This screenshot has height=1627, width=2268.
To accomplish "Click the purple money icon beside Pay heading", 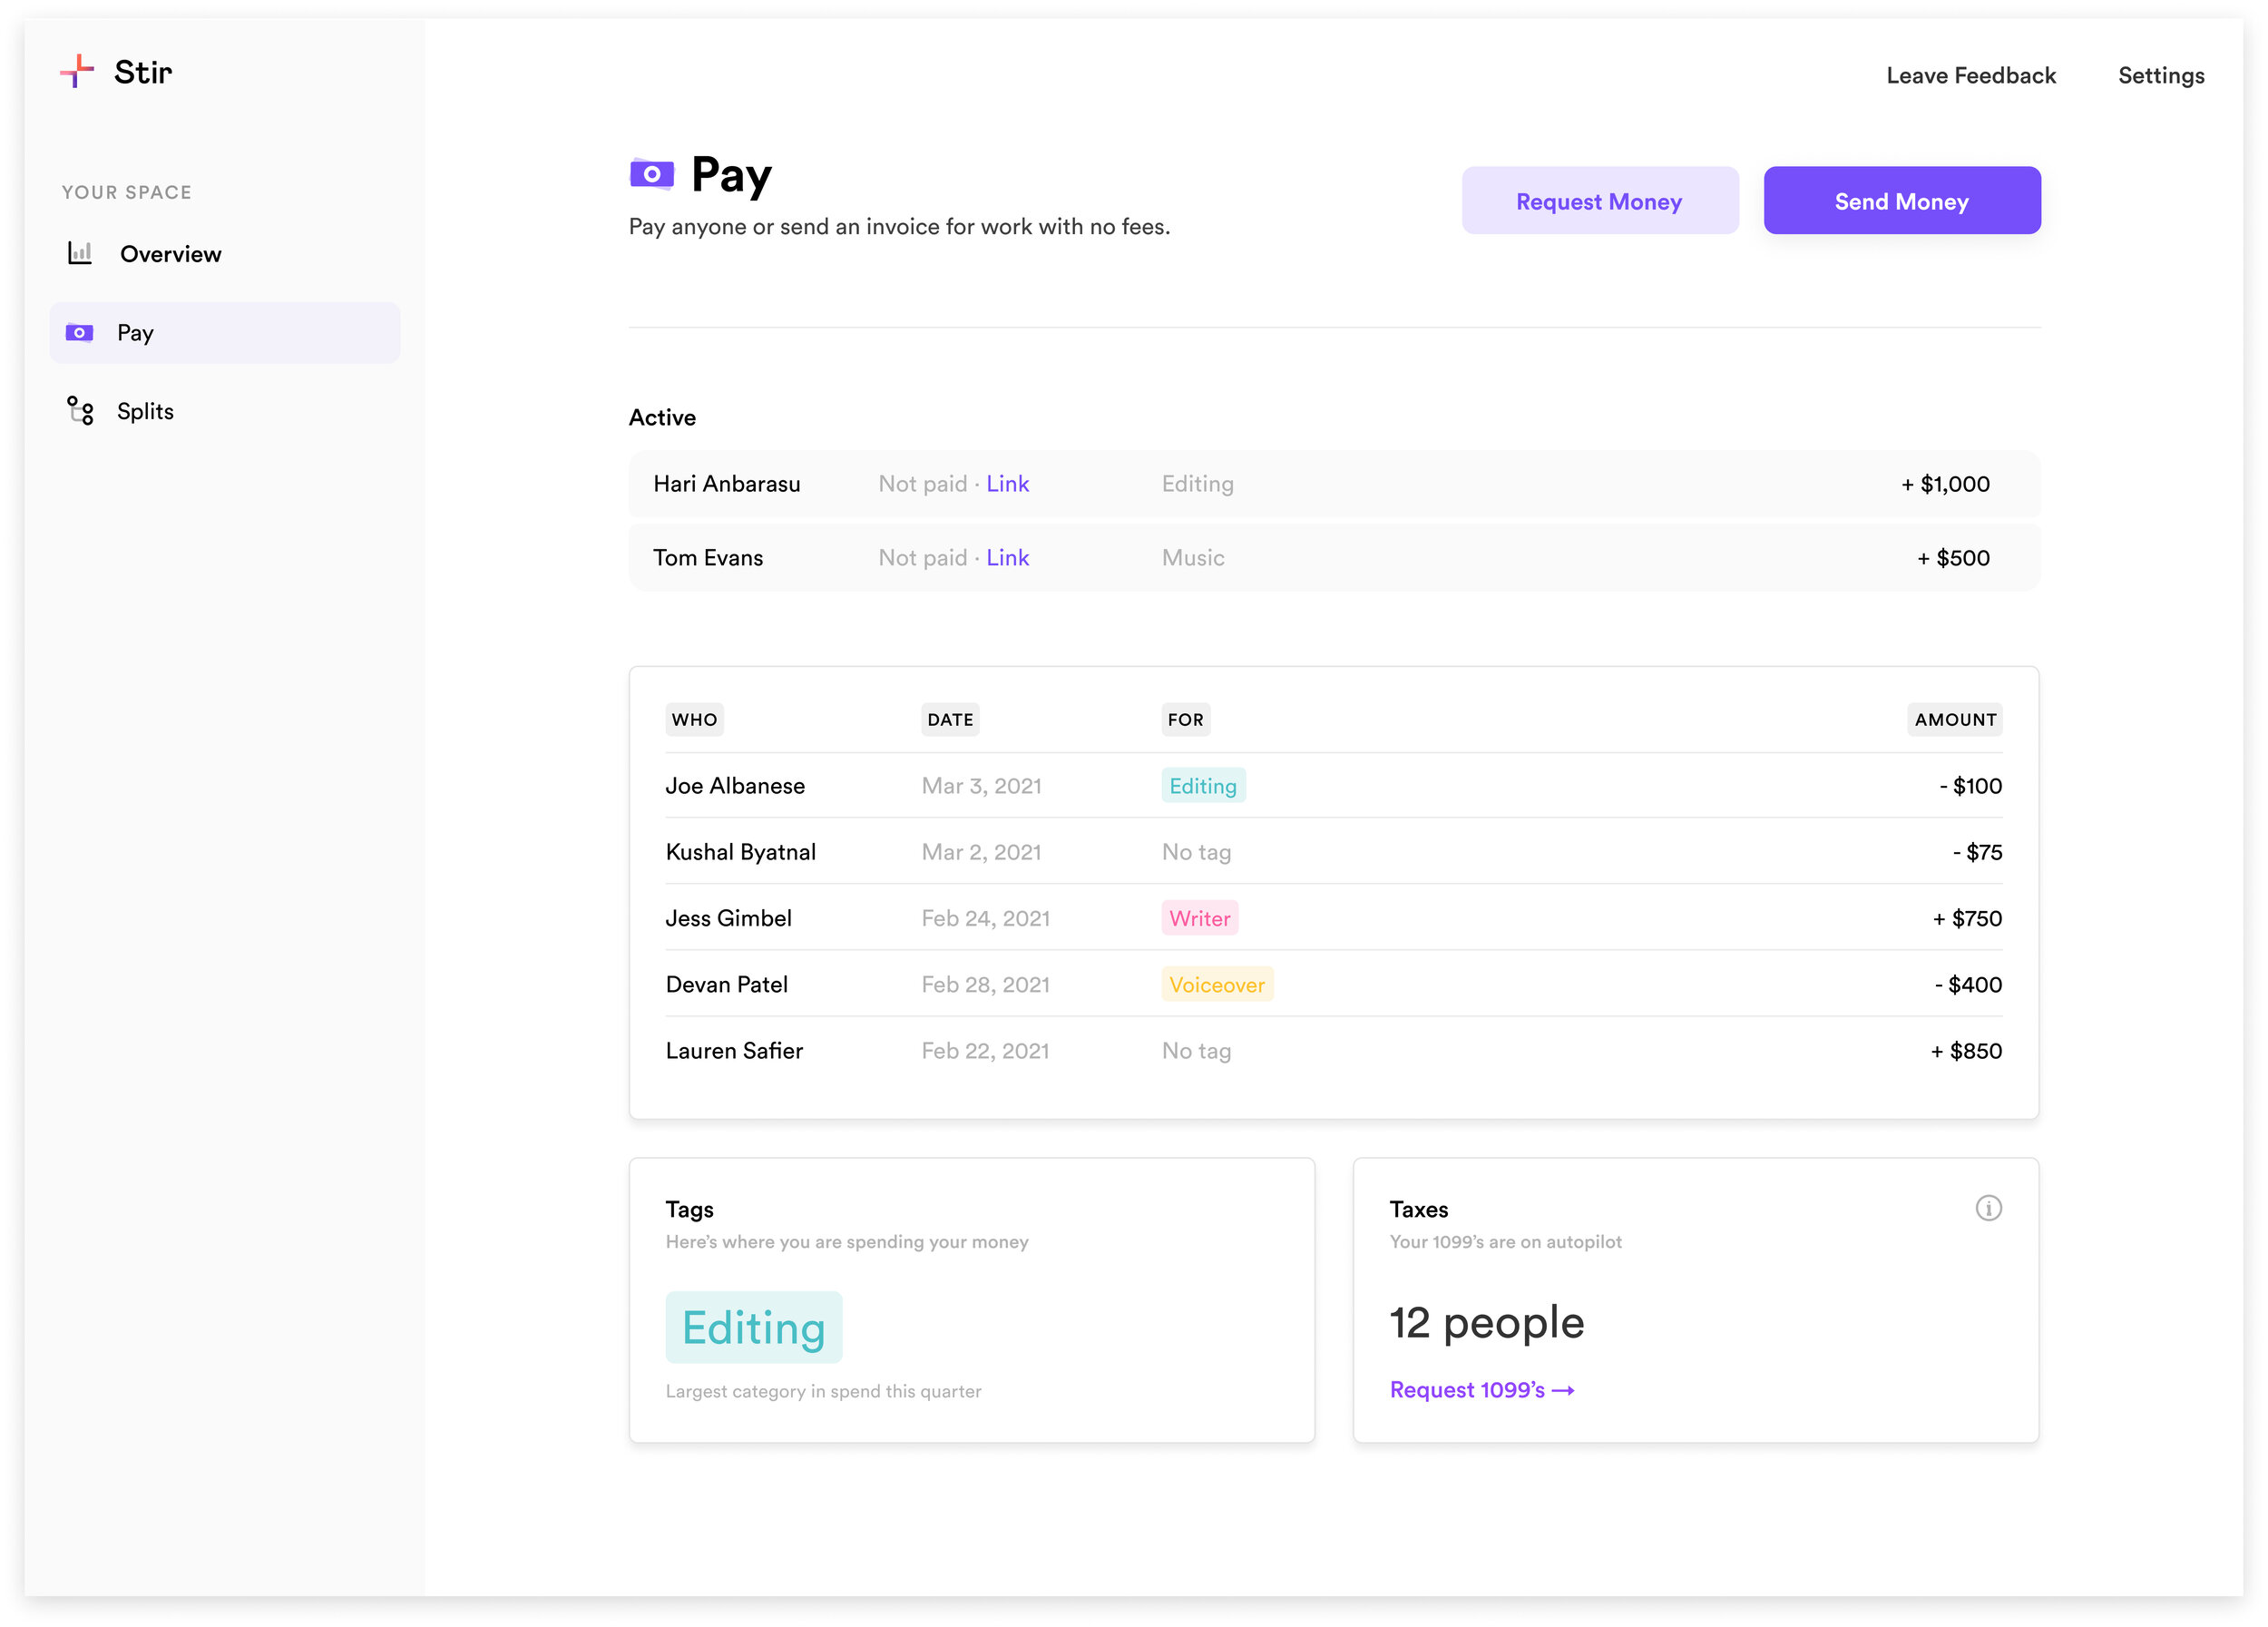I will (652, 174).
